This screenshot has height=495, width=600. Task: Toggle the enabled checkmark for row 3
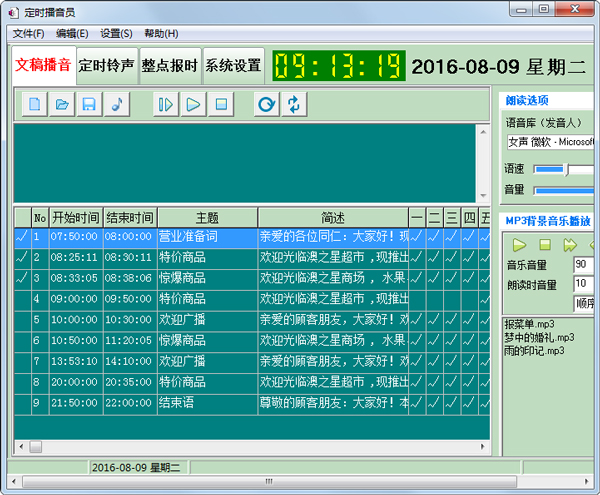pyautogui.click(x=22, y=278)
